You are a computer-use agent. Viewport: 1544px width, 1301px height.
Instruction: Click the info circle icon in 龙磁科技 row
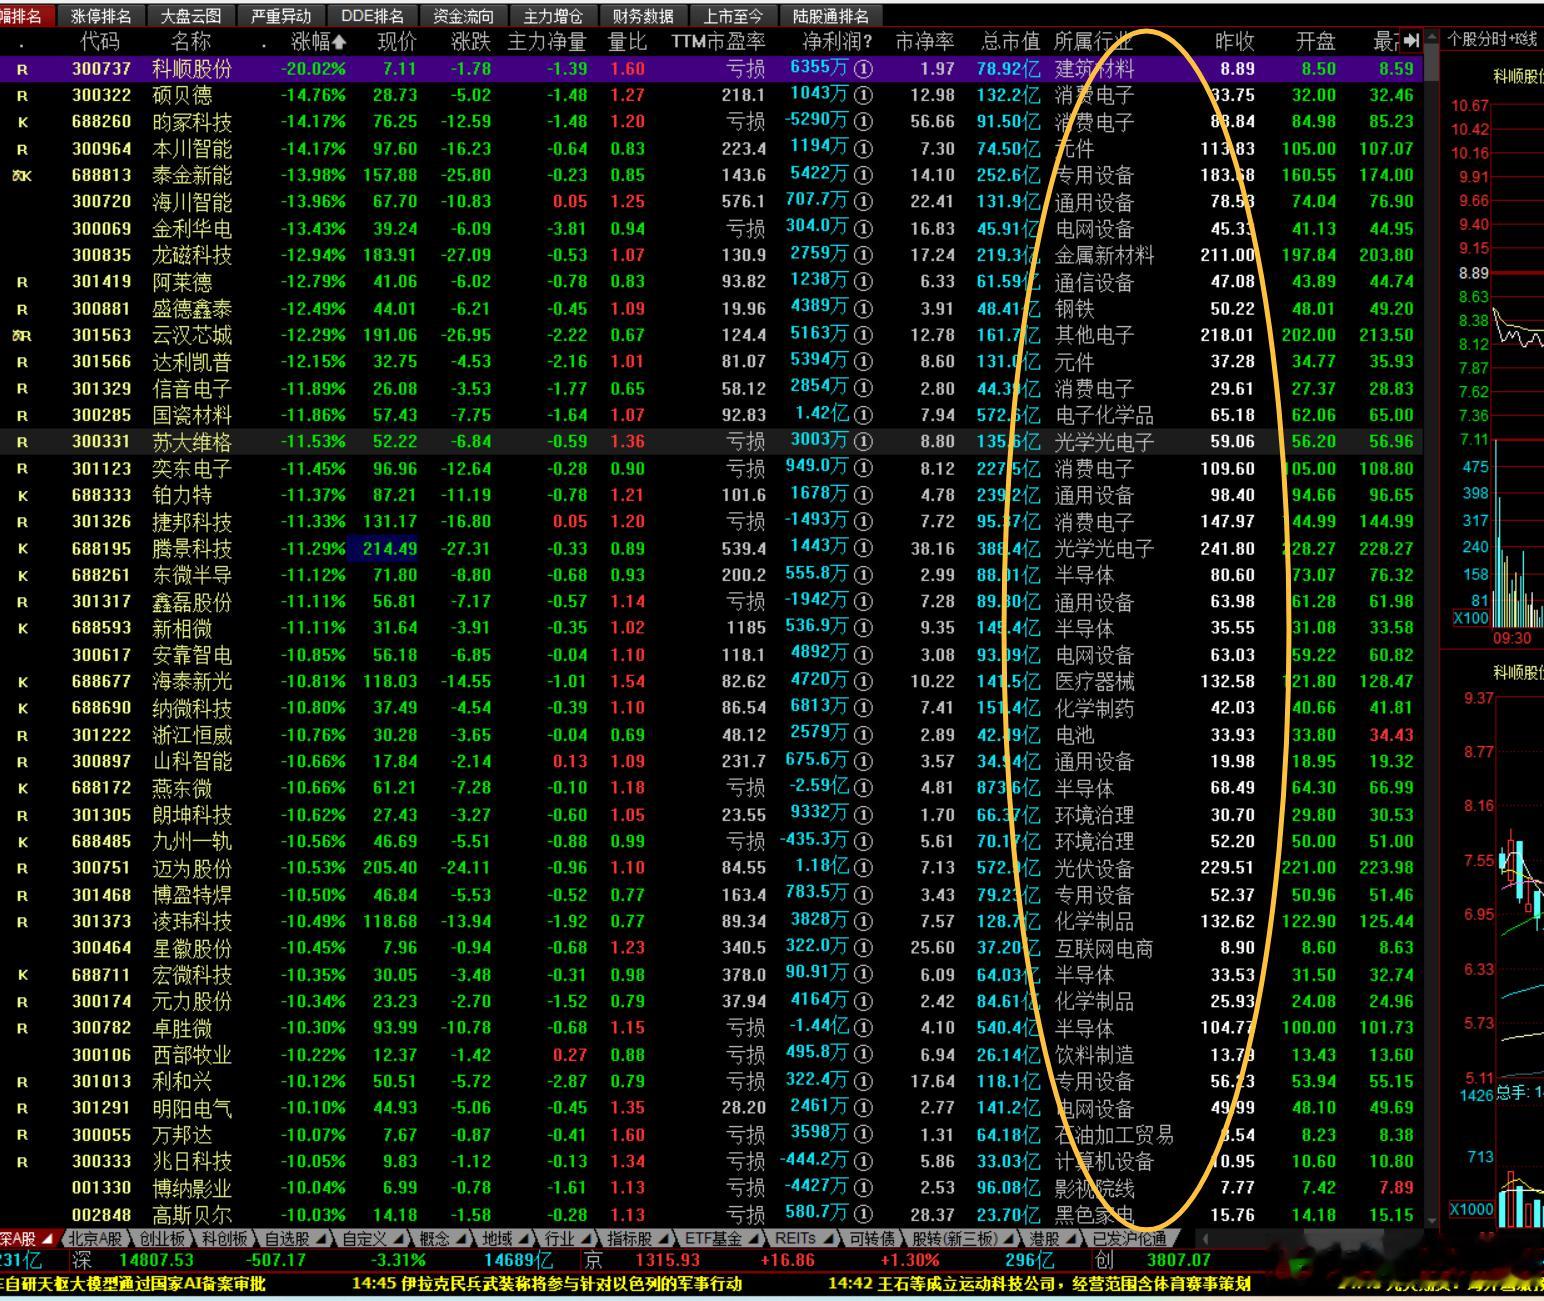point(863,255)
